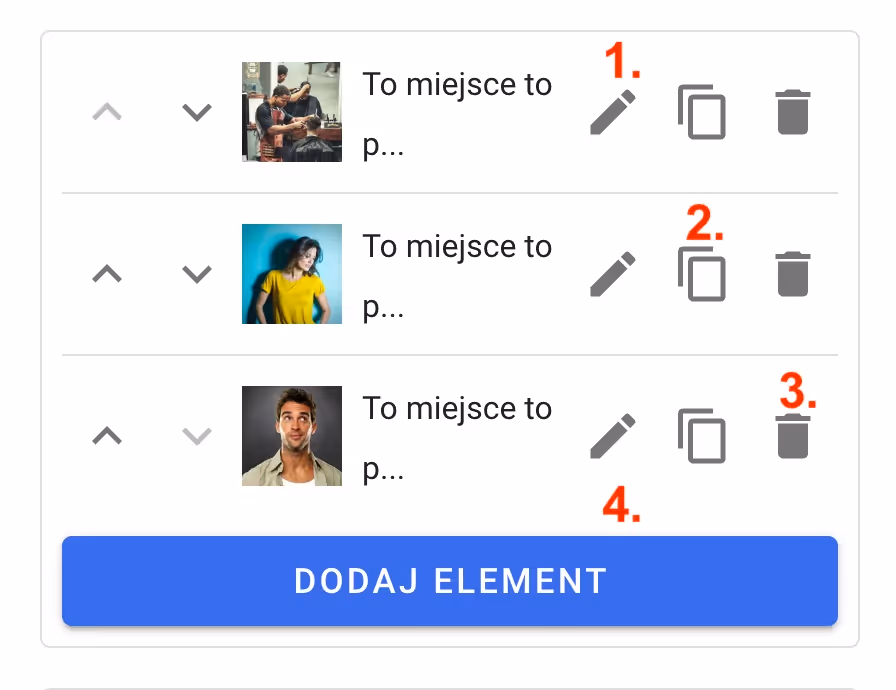Edit the surprised man item
This screenshot has width=896, height=690.
click(x=612, y=436)
